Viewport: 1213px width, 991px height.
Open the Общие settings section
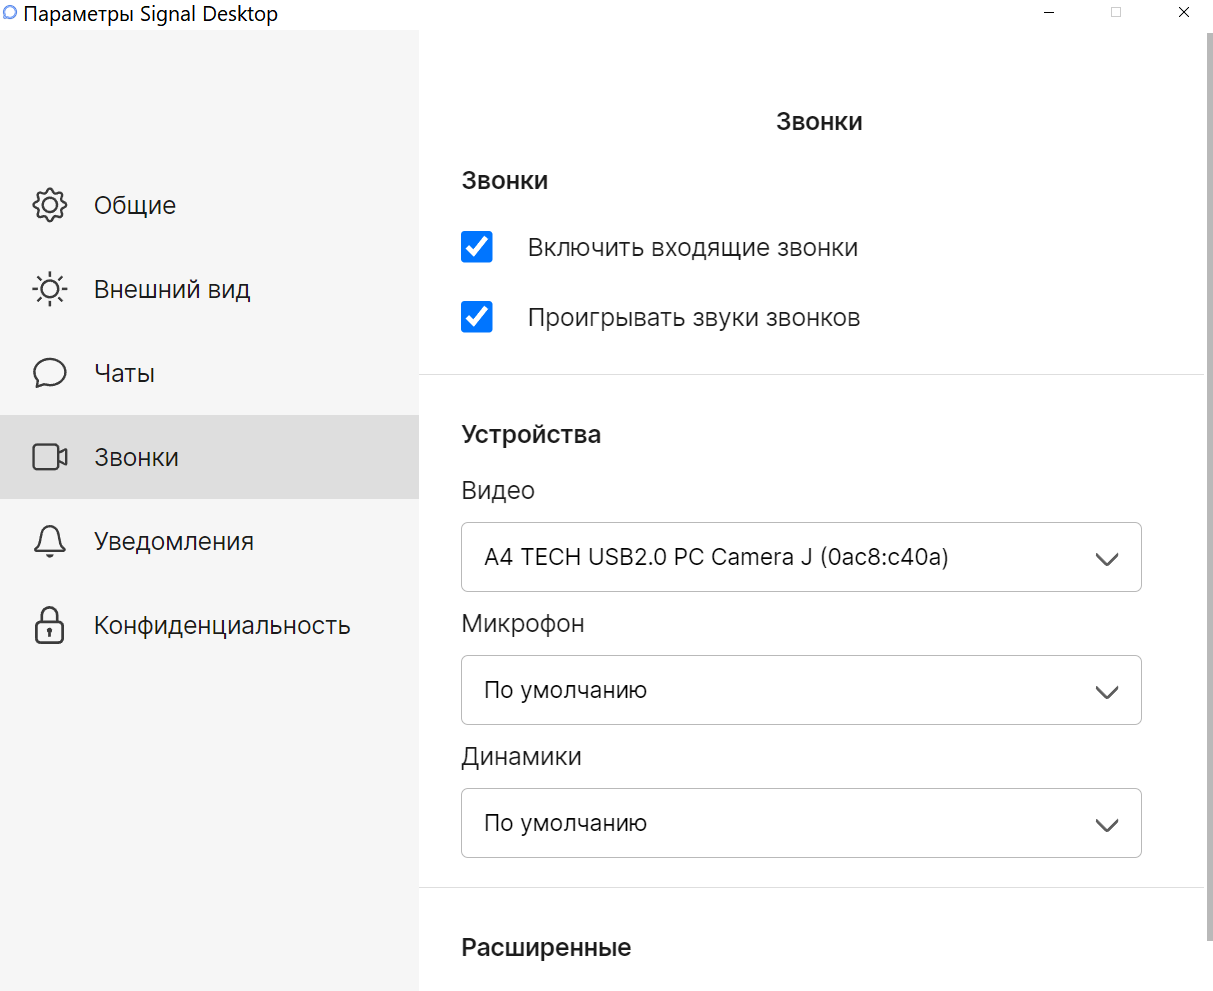pyautogui.click(x=209, y=205)
